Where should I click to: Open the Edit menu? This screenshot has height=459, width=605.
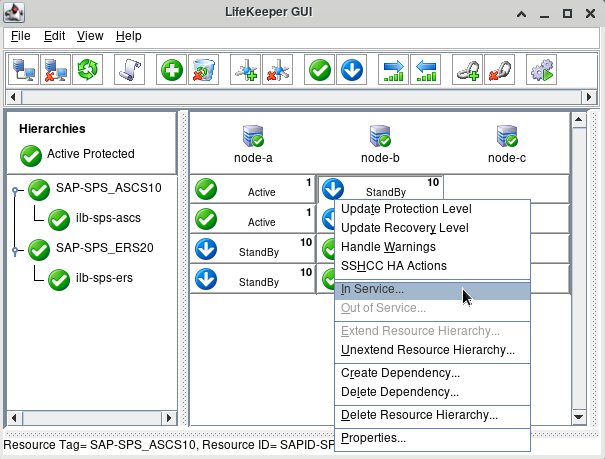point(54,36)
